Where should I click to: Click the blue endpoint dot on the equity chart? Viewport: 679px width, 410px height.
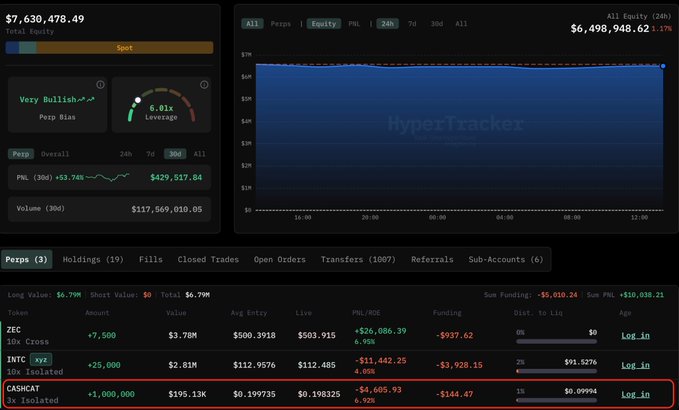[x=663, y=66]
